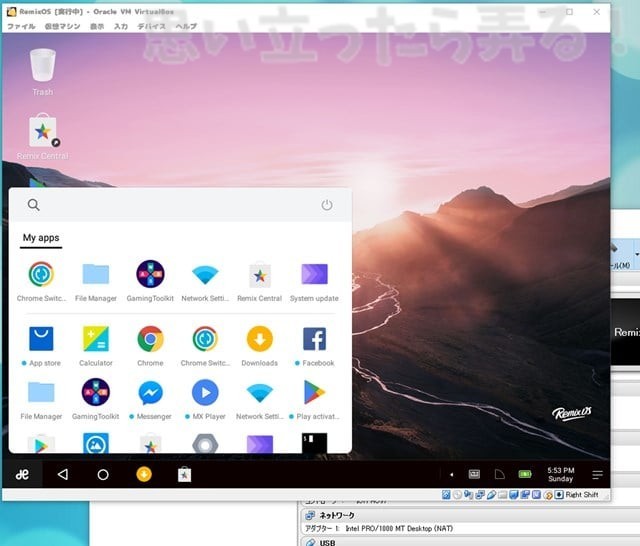
Task: Open Remix Central pinned on the taskbar
Action: [184, 475]
